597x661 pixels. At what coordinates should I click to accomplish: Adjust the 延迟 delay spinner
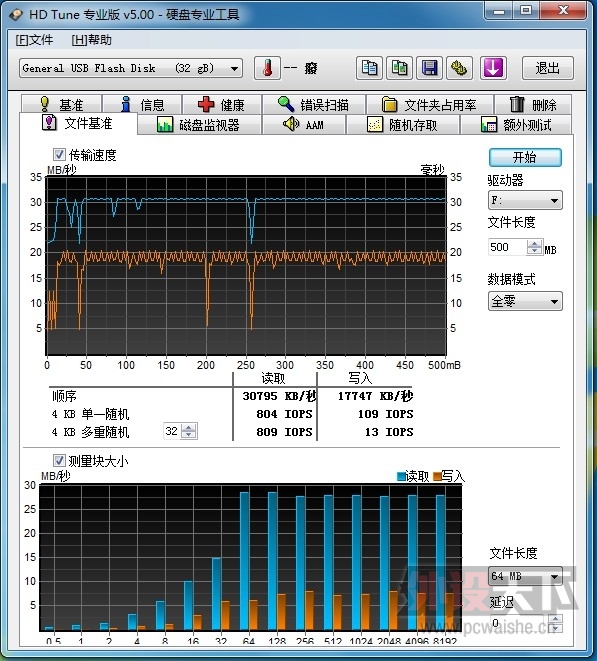point(556,623)
